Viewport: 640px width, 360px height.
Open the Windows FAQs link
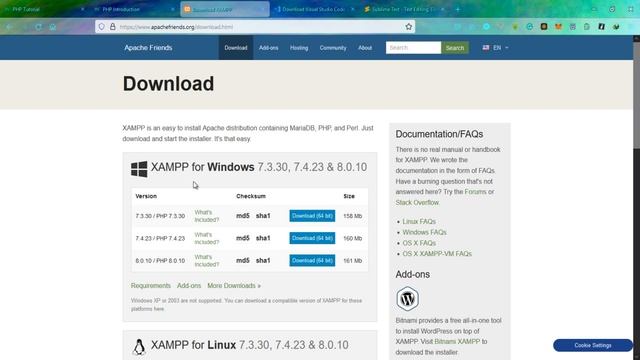(424, 232)
